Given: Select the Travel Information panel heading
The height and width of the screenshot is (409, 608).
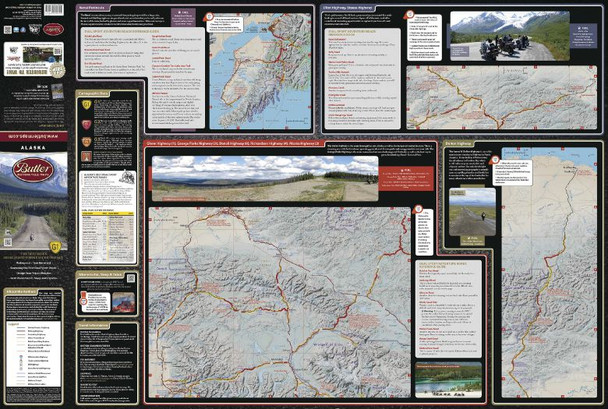Looking at the screenshot, I should tap(94, 325).
